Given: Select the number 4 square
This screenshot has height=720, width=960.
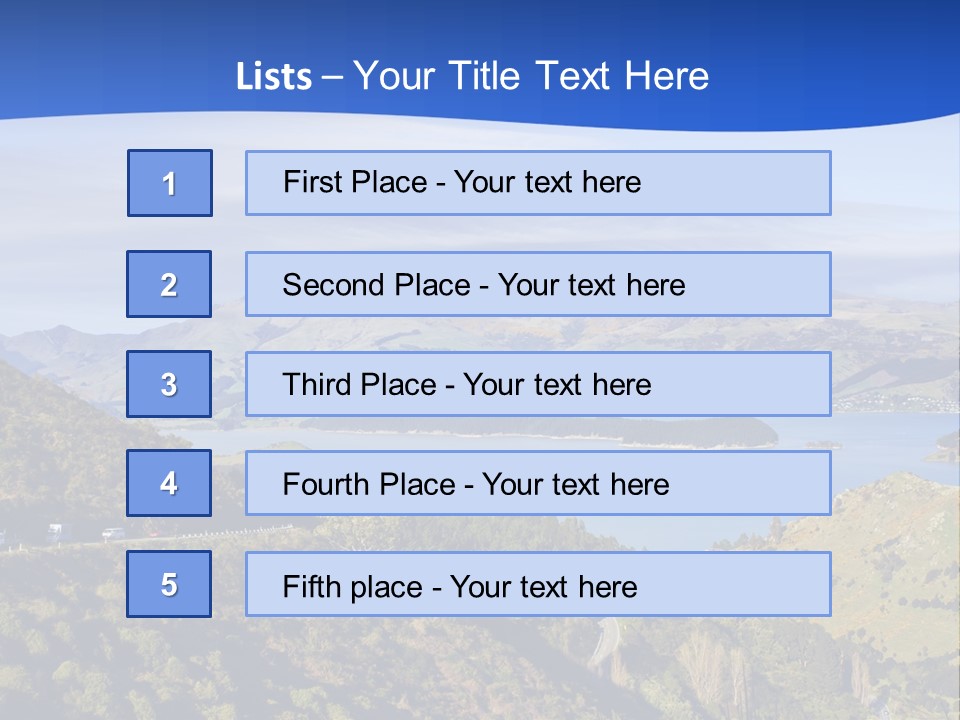Looking at the screenshot, I should [169, 483].
